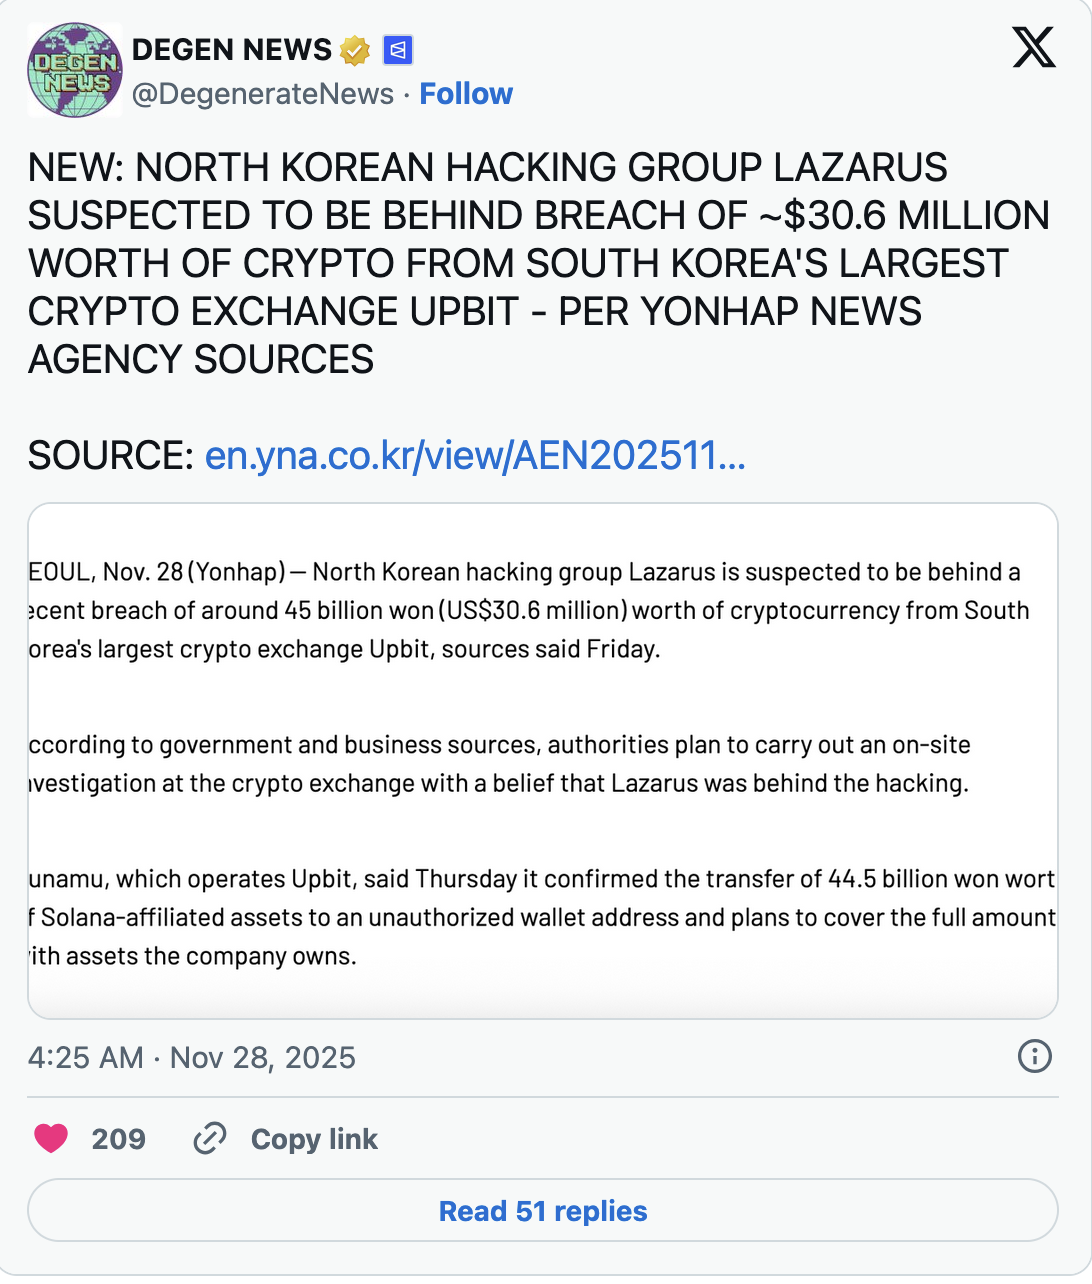The image size is (1092, 1284).
Task: Click the blue square affiliate badge
Action: [398, 50]
